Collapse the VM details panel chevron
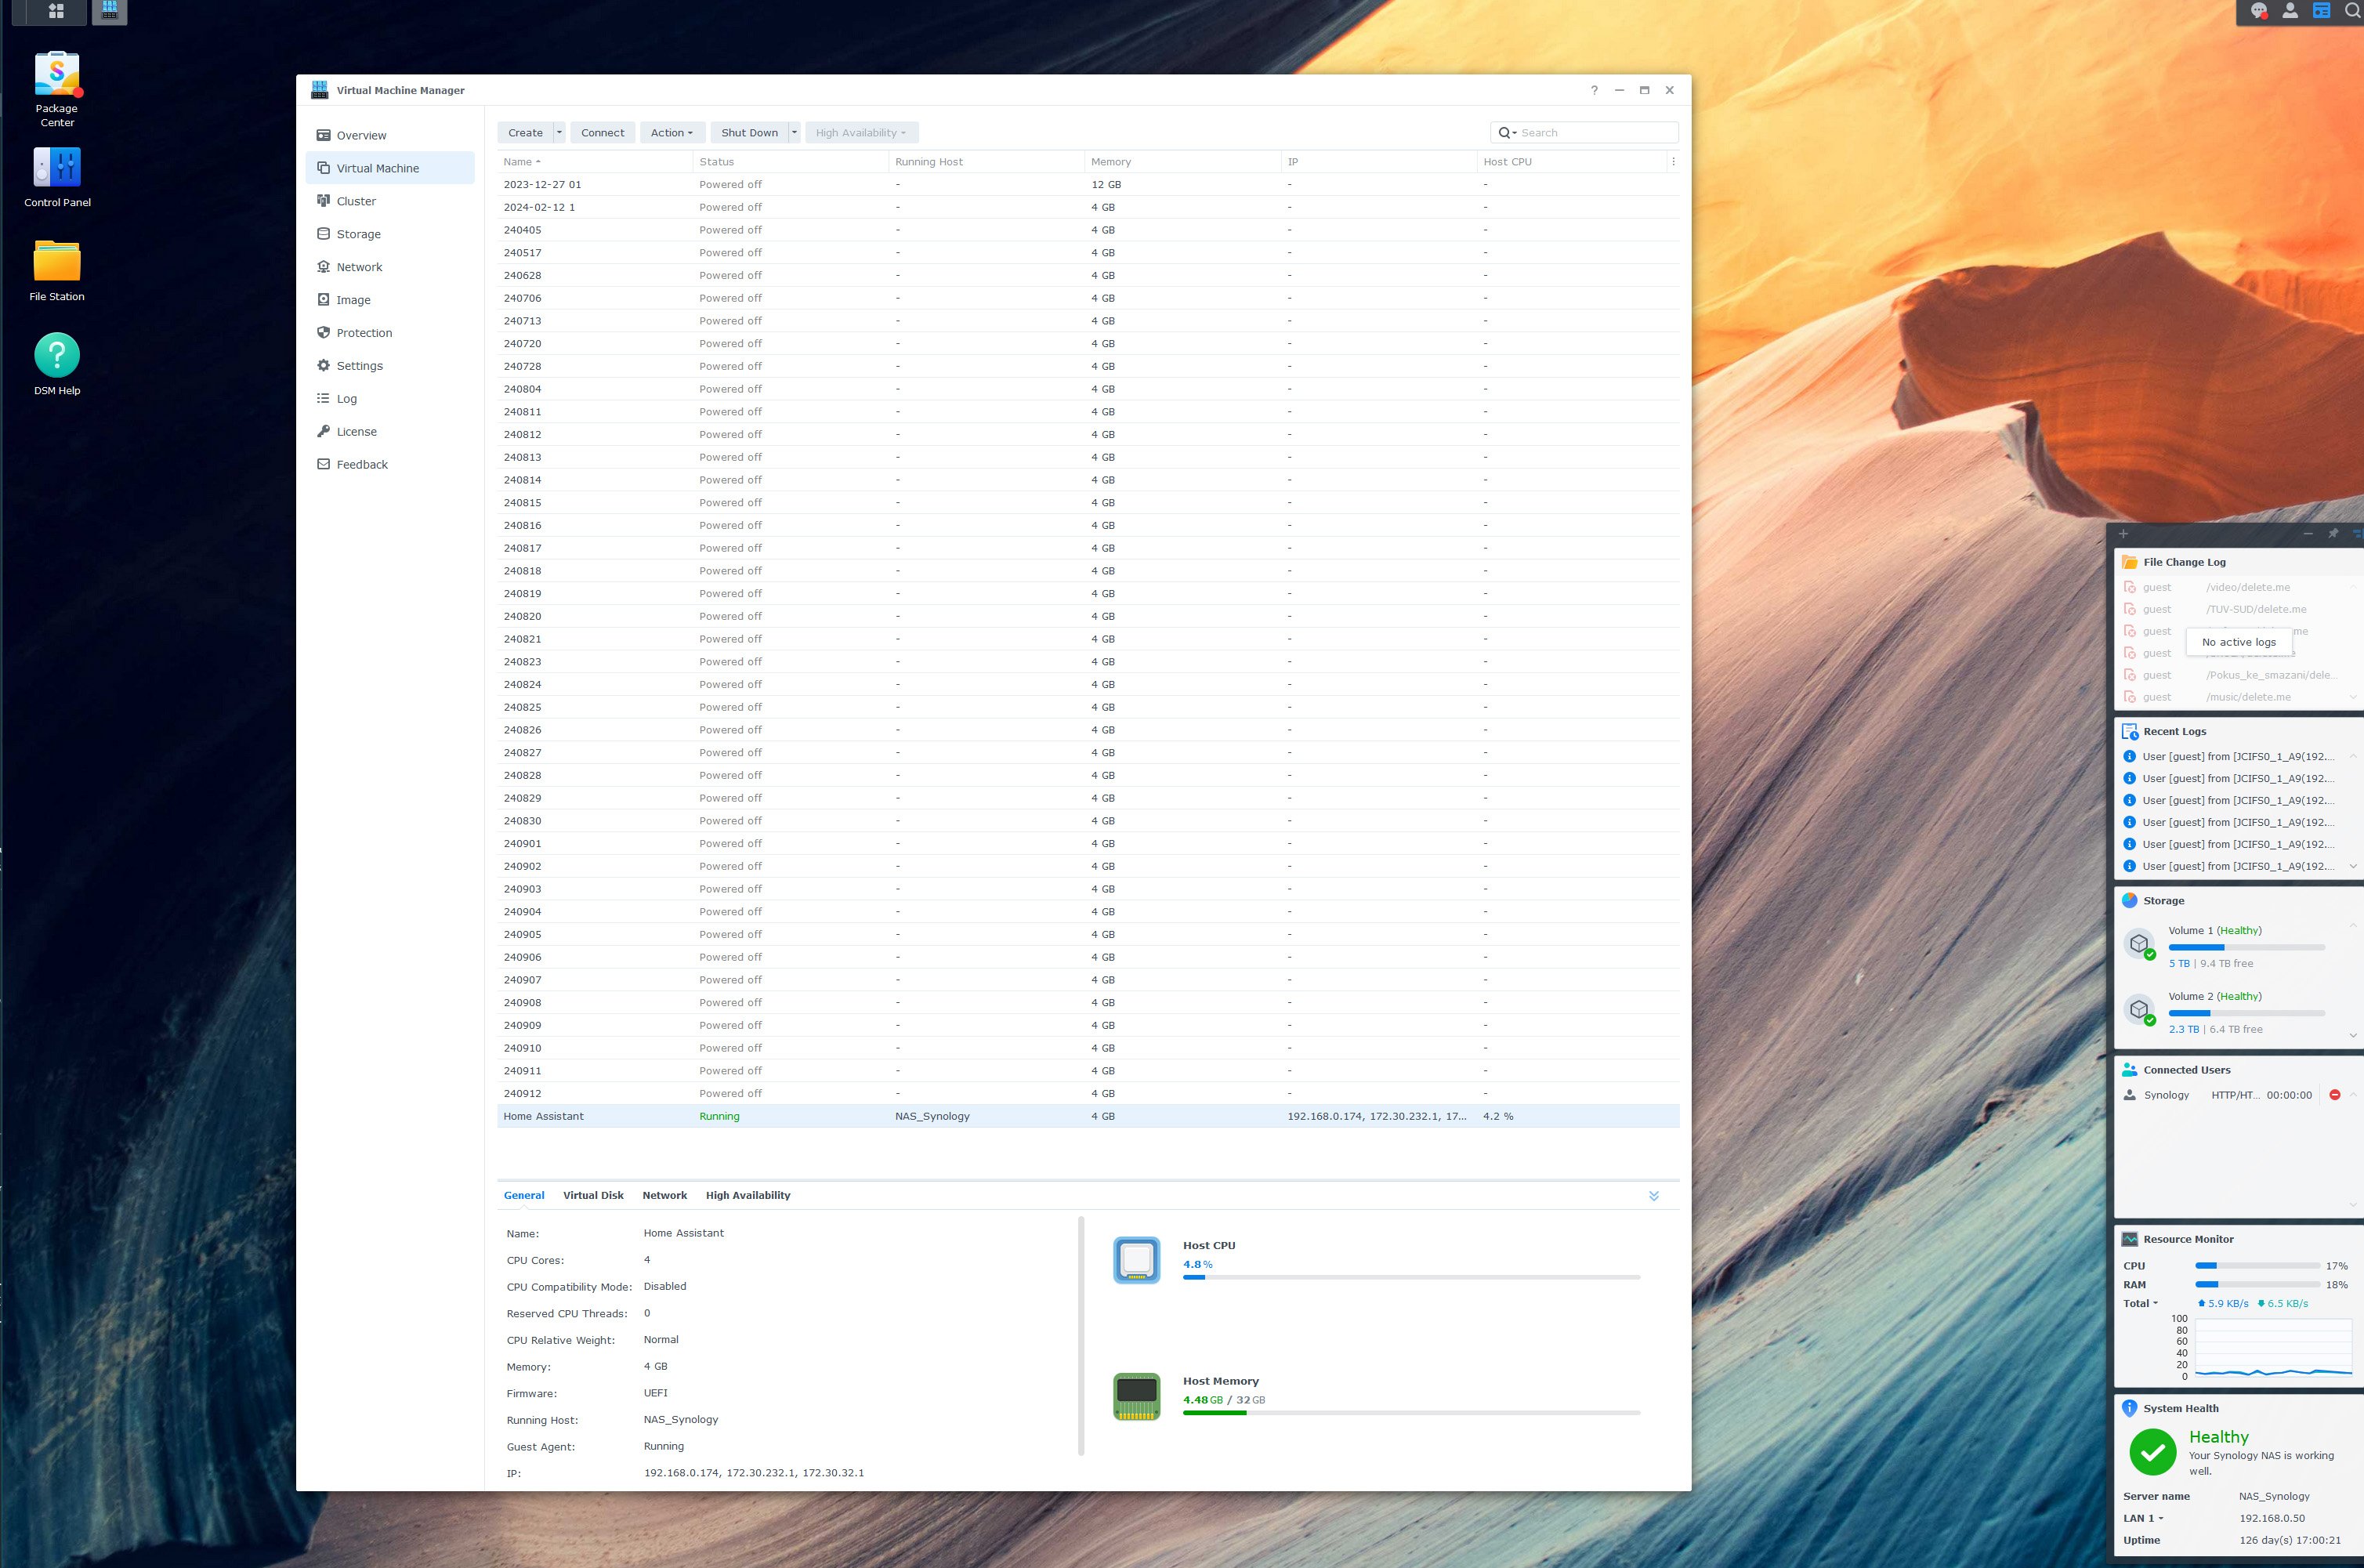2364x1568 pixels. pos(1654,1196)
